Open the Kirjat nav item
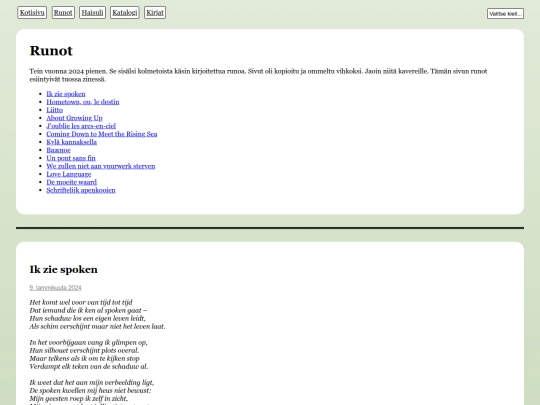The image size is (540, 405). tap(155, 13)
